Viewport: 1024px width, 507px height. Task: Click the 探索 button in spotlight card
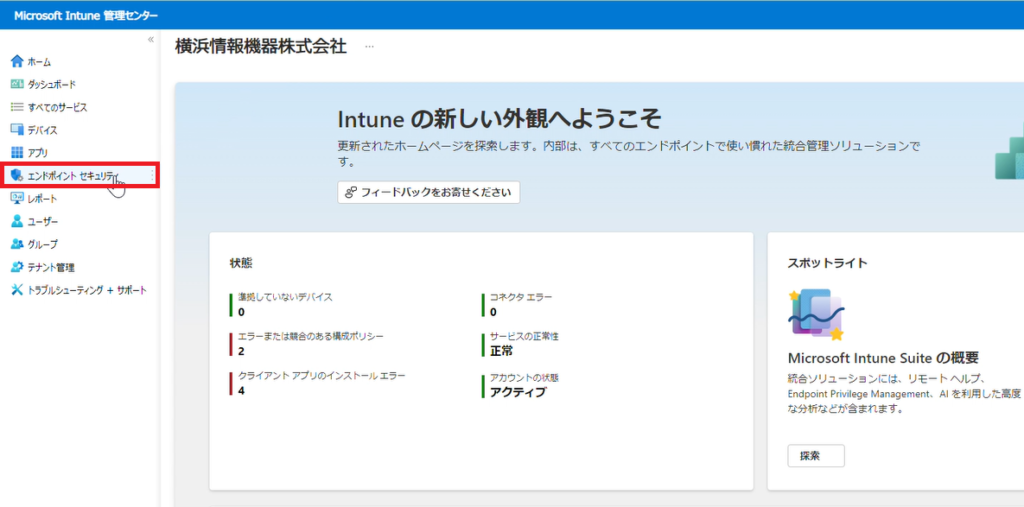coord(816,456)
